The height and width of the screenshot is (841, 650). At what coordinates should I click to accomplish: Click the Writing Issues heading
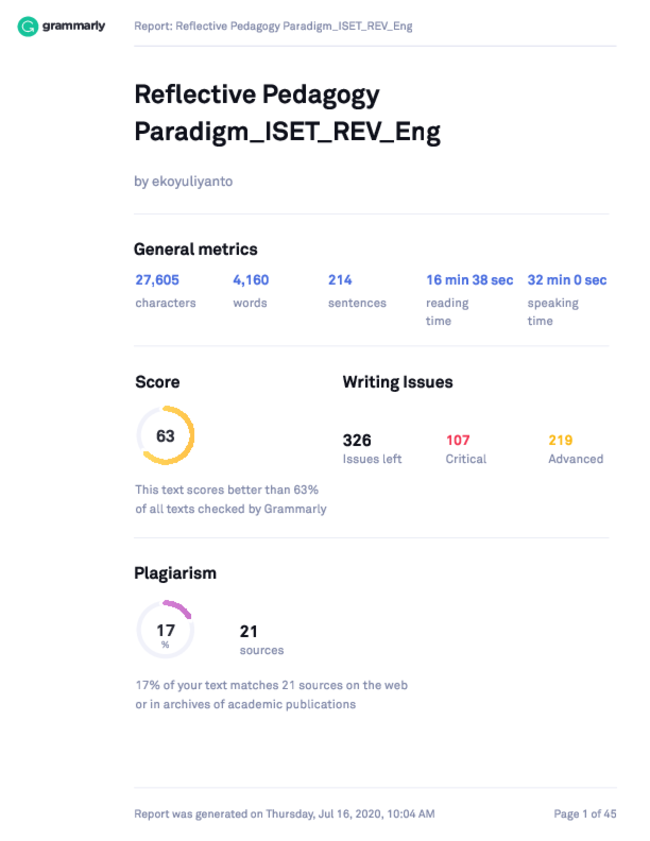397,382
